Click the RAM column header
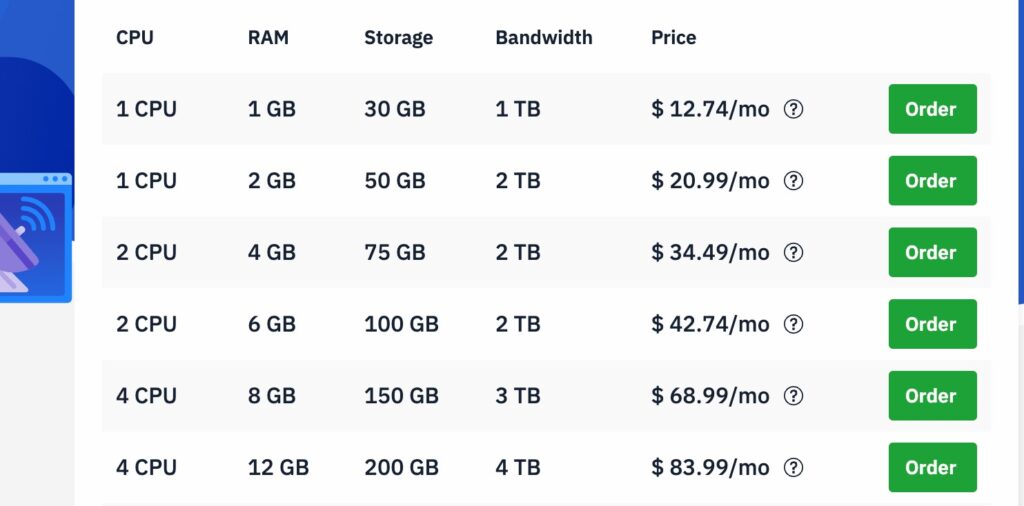Screen dimensions: 1024x506 coord(269,38)
